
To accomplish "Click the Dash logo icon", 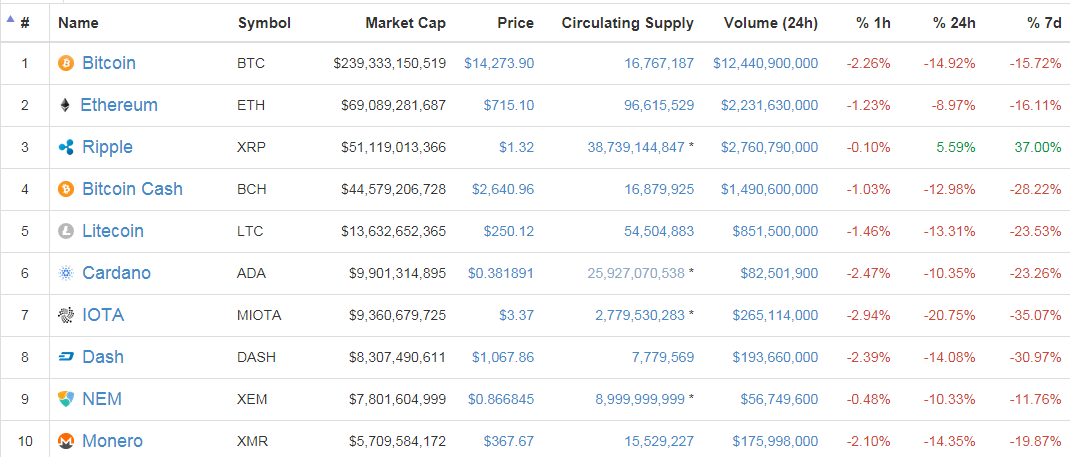I will (66, 357).
